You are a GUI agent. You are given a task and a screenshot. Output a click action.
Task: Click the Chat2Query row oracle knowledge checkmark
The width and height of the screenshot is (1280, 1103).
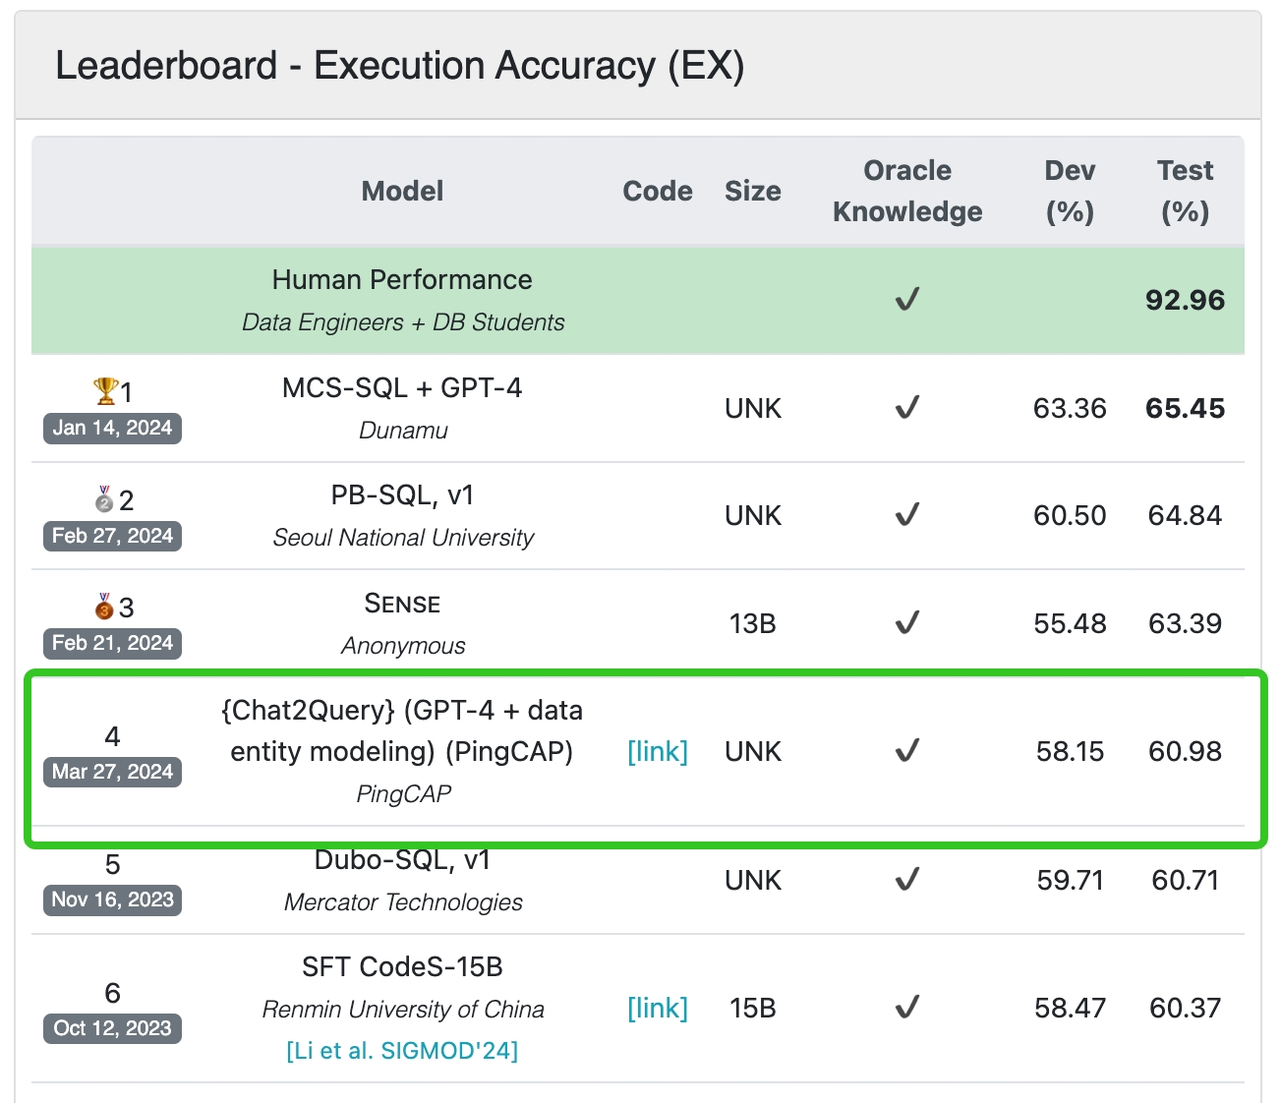click(x=907, y=751)
